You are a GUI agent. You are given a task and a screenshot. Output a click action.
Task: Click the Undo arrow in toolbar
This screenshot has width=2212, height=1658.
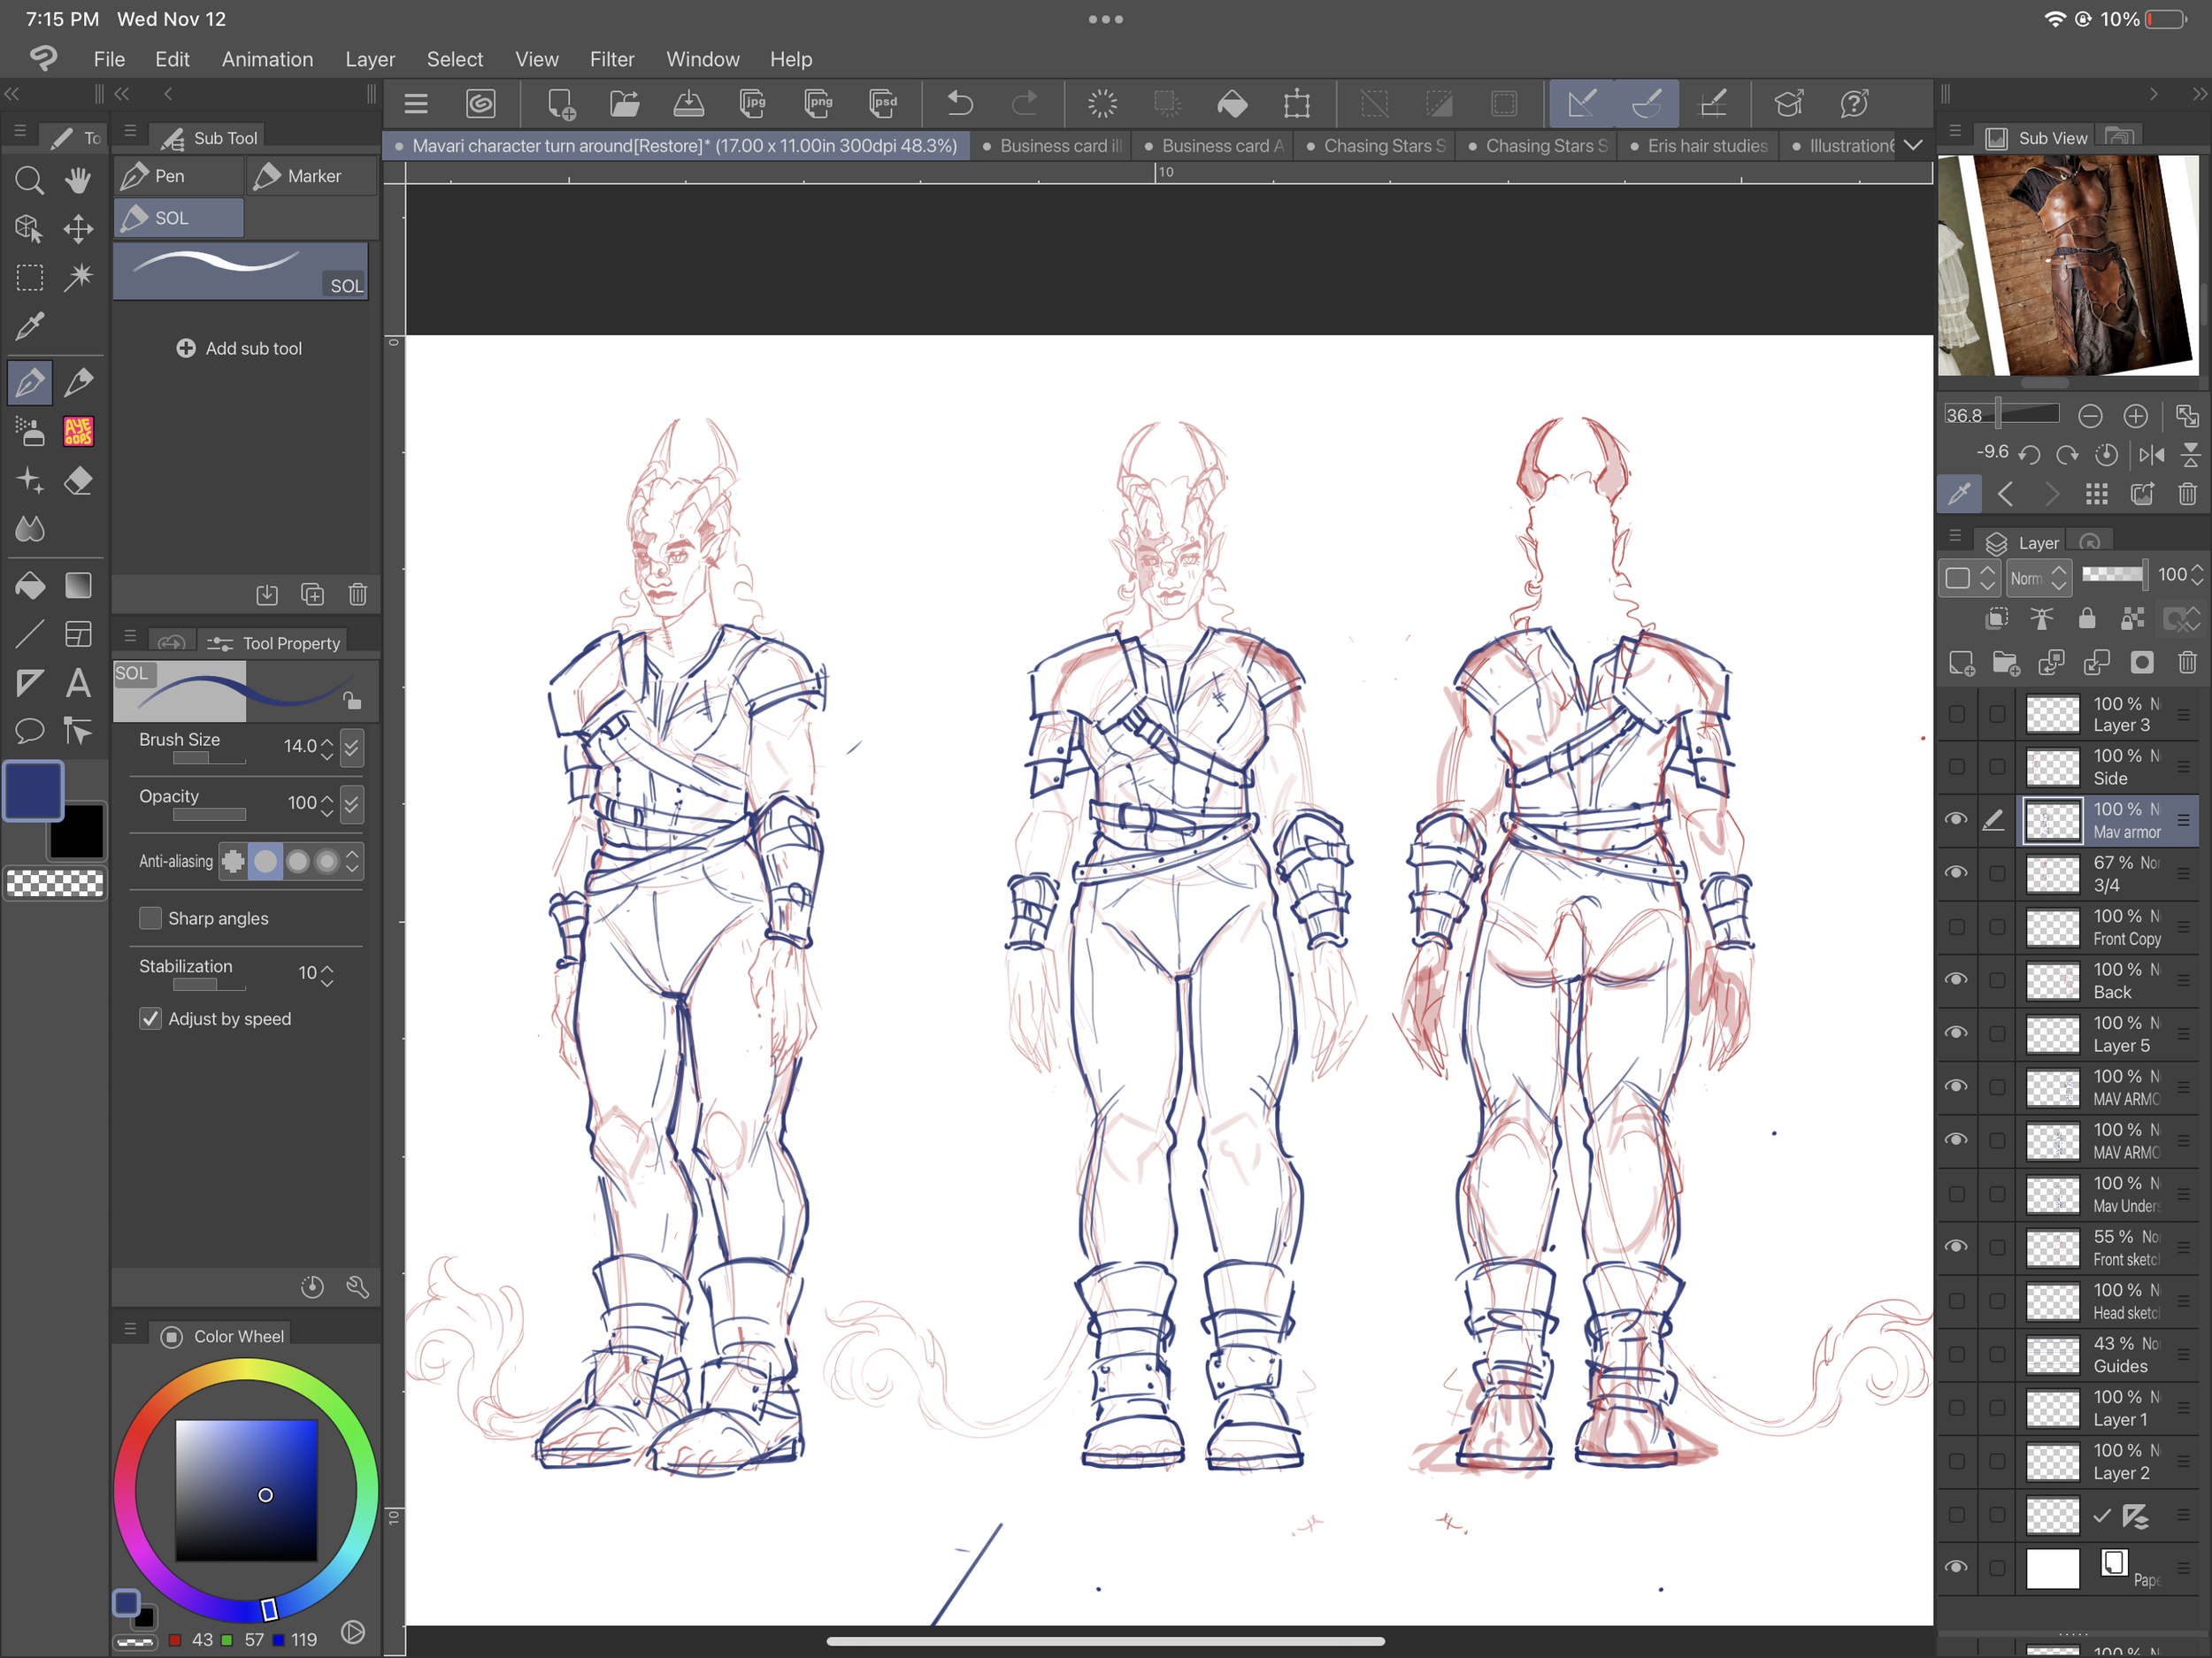(959, 103)
